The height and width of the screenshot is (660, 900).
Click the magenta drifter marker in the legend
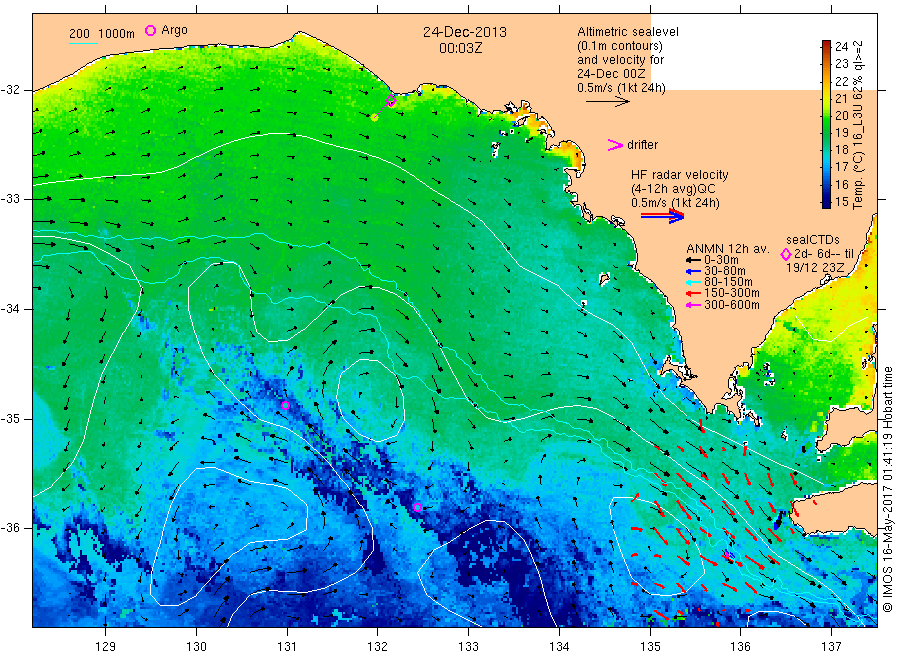pyautogui.click(x=615, y=145)
